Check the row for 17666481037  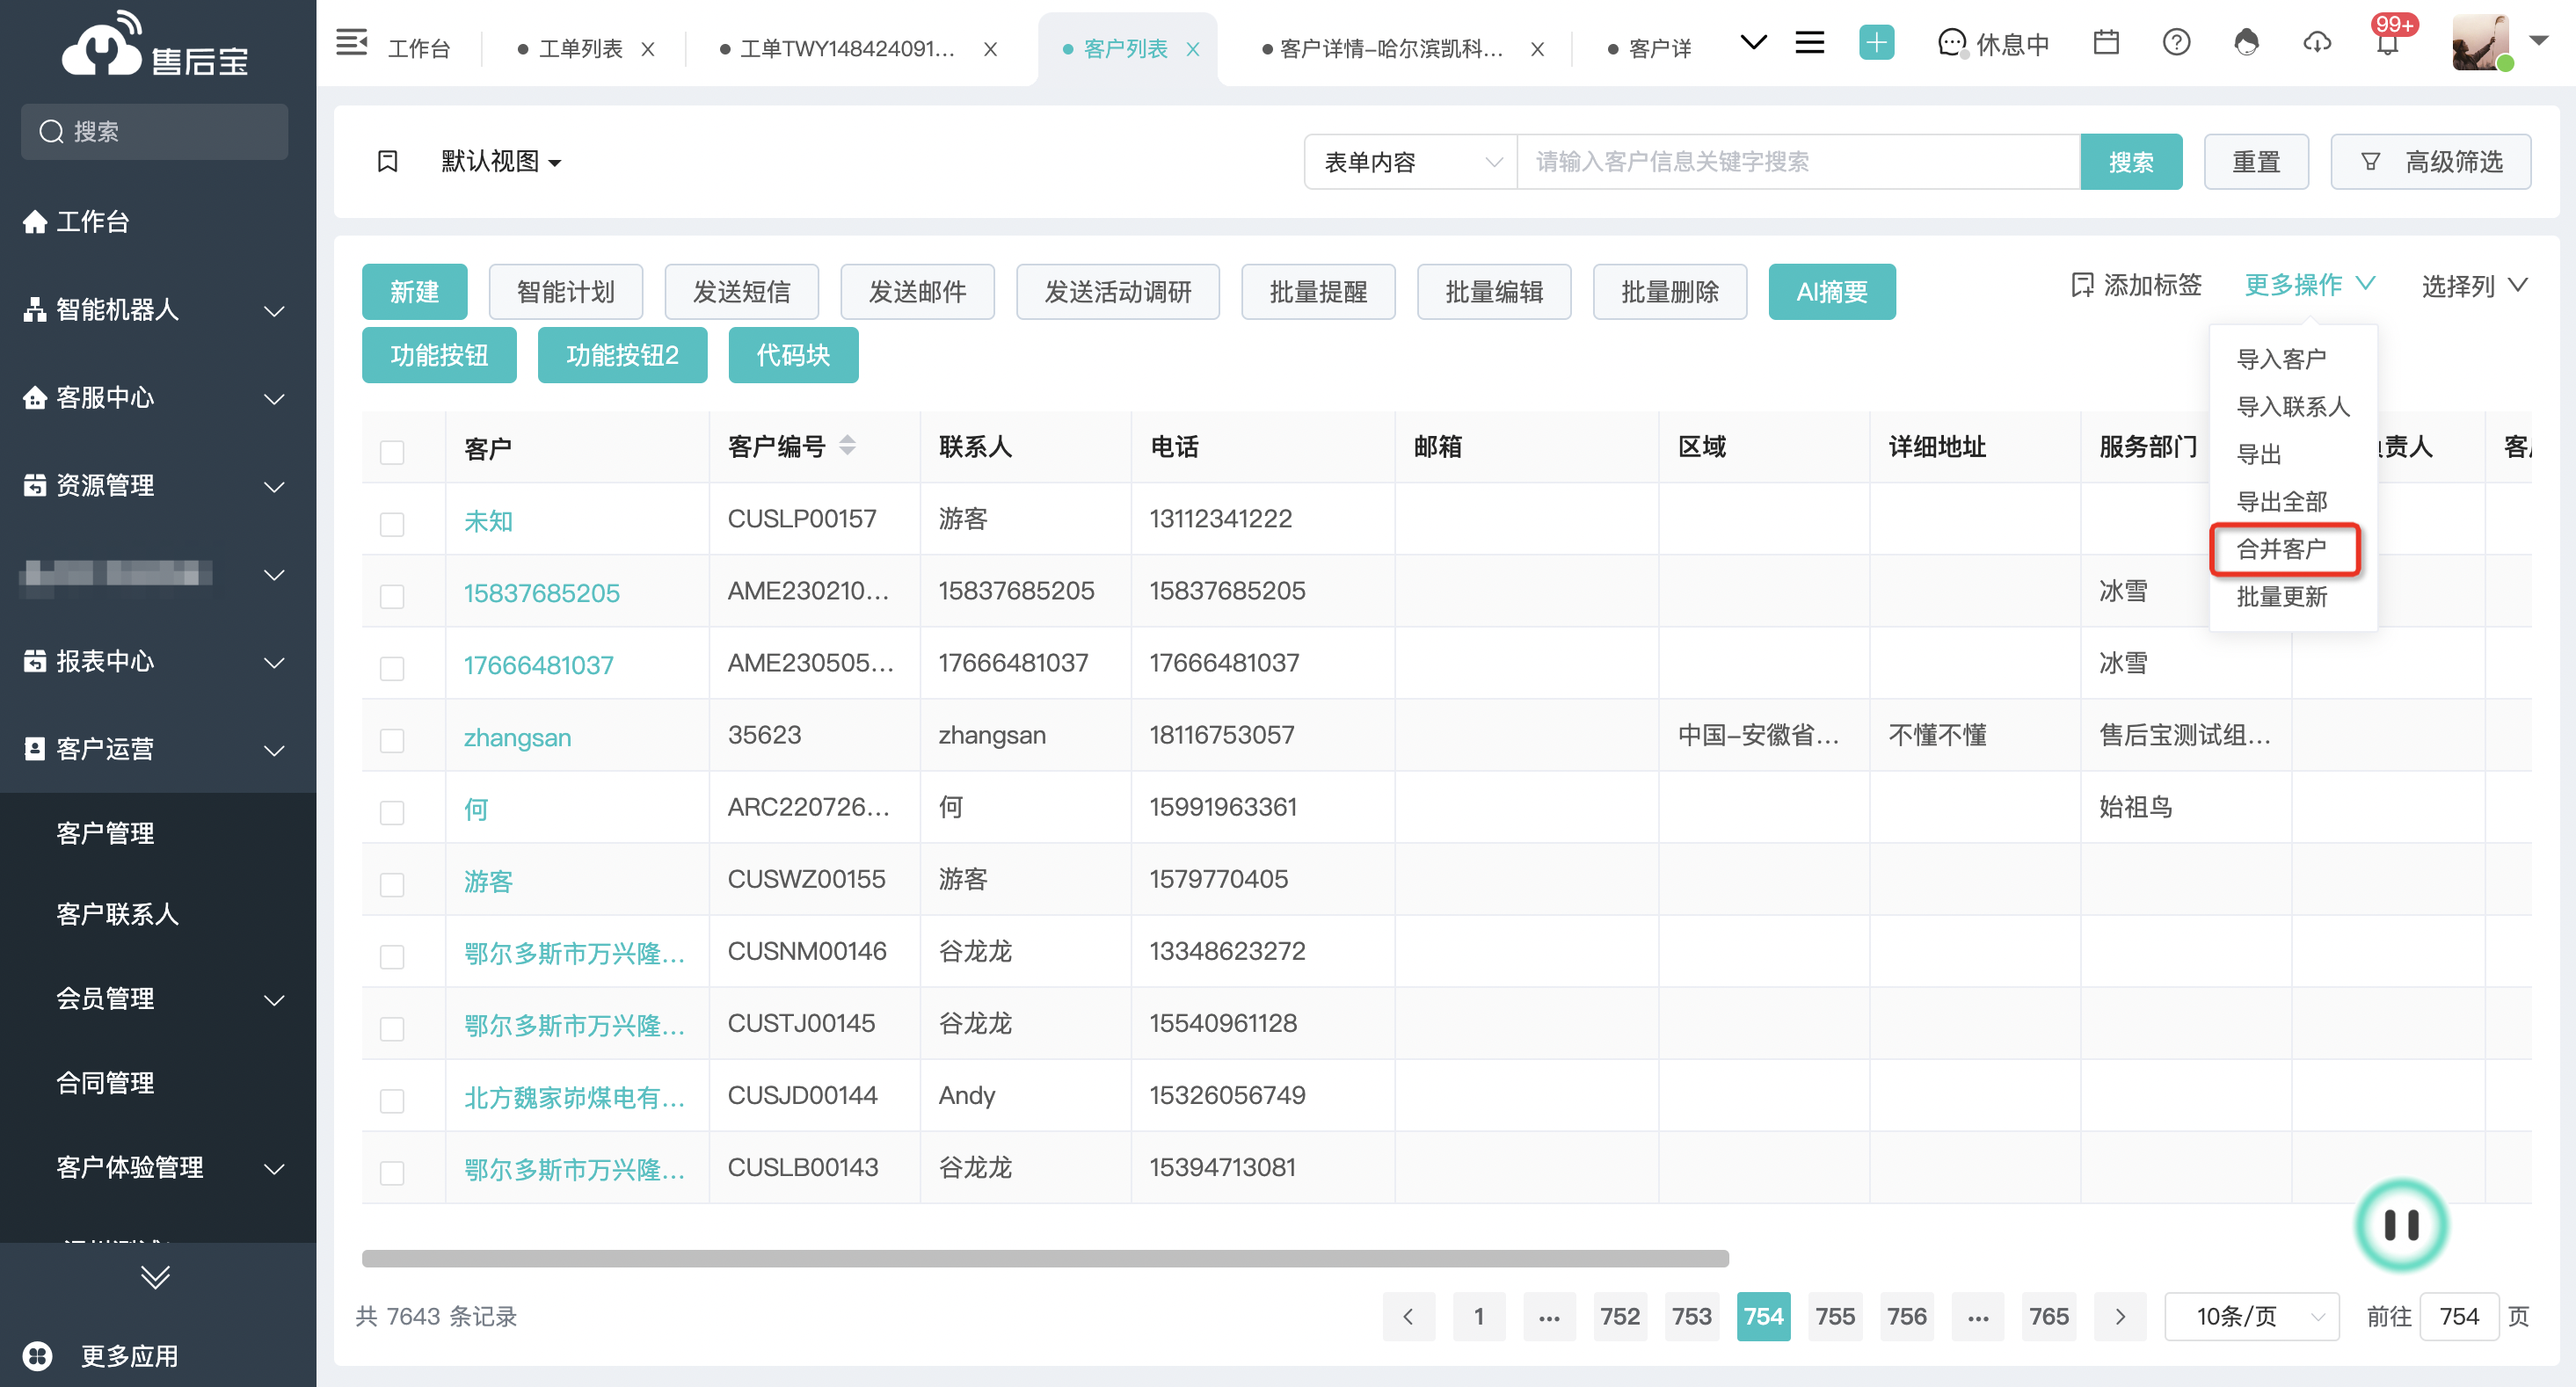(x=392, y=668)
